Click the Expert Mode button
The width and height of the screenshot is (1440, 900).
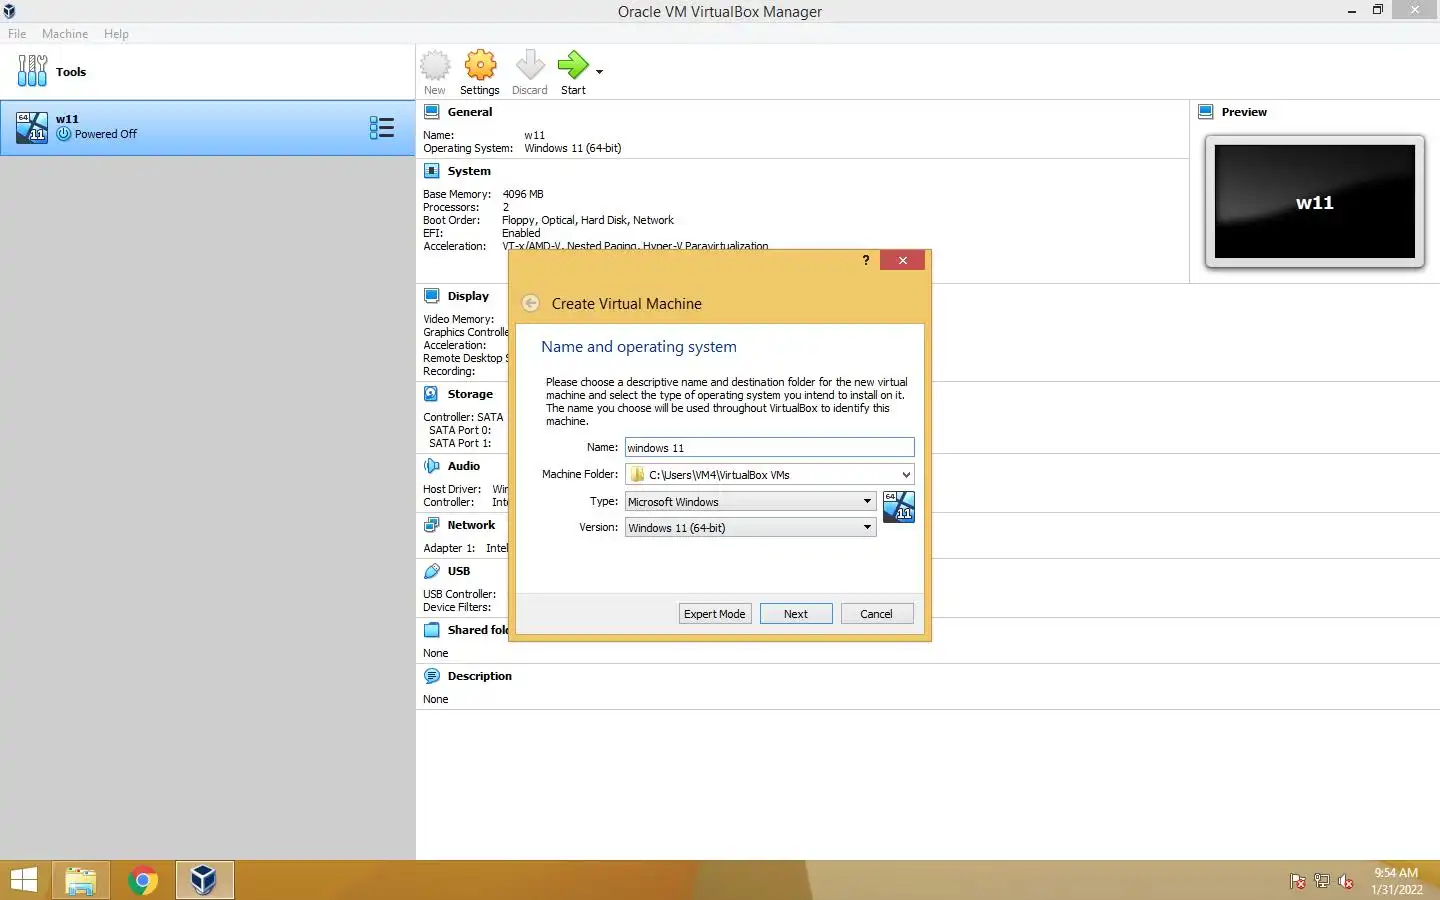click(x=715, y=614)
